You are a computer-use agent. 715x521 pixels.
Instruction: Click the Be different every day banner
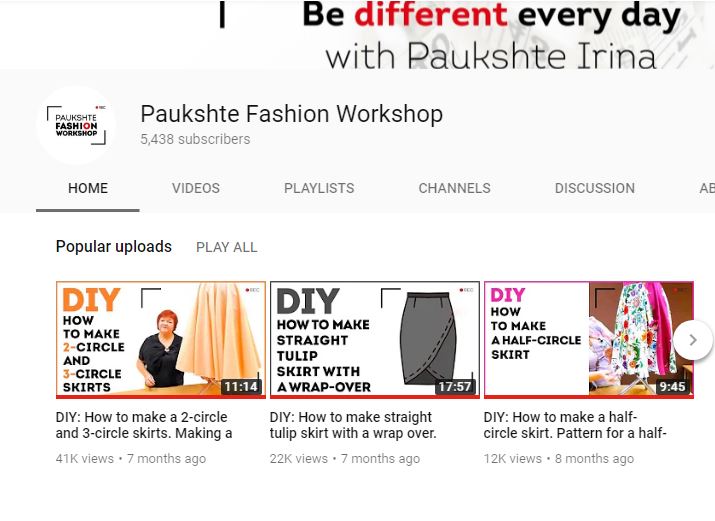[x=490, y=34]
